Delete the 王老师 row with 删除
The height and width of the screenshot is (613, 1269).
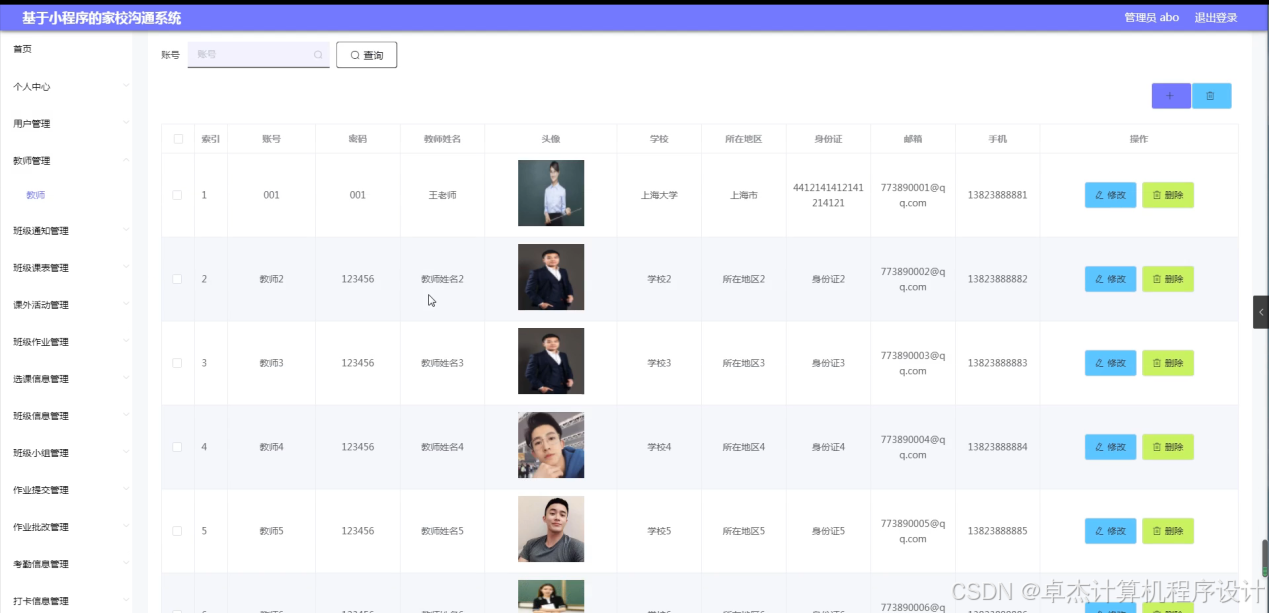(x=1168, y=195)
